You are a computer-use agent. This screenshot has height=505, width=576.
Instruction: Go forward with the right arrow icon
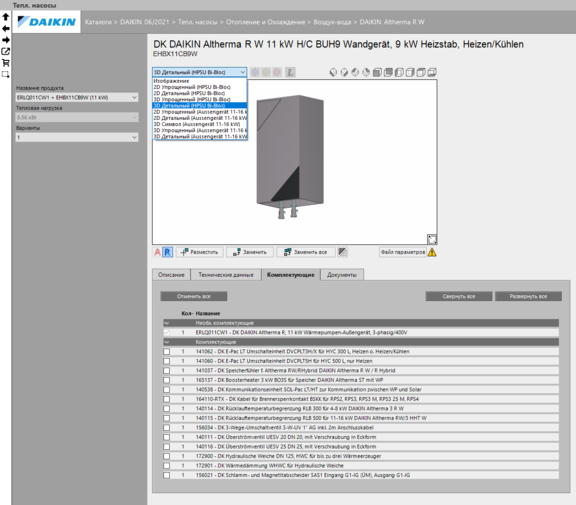pyautogui.click(x=6, y=40)
